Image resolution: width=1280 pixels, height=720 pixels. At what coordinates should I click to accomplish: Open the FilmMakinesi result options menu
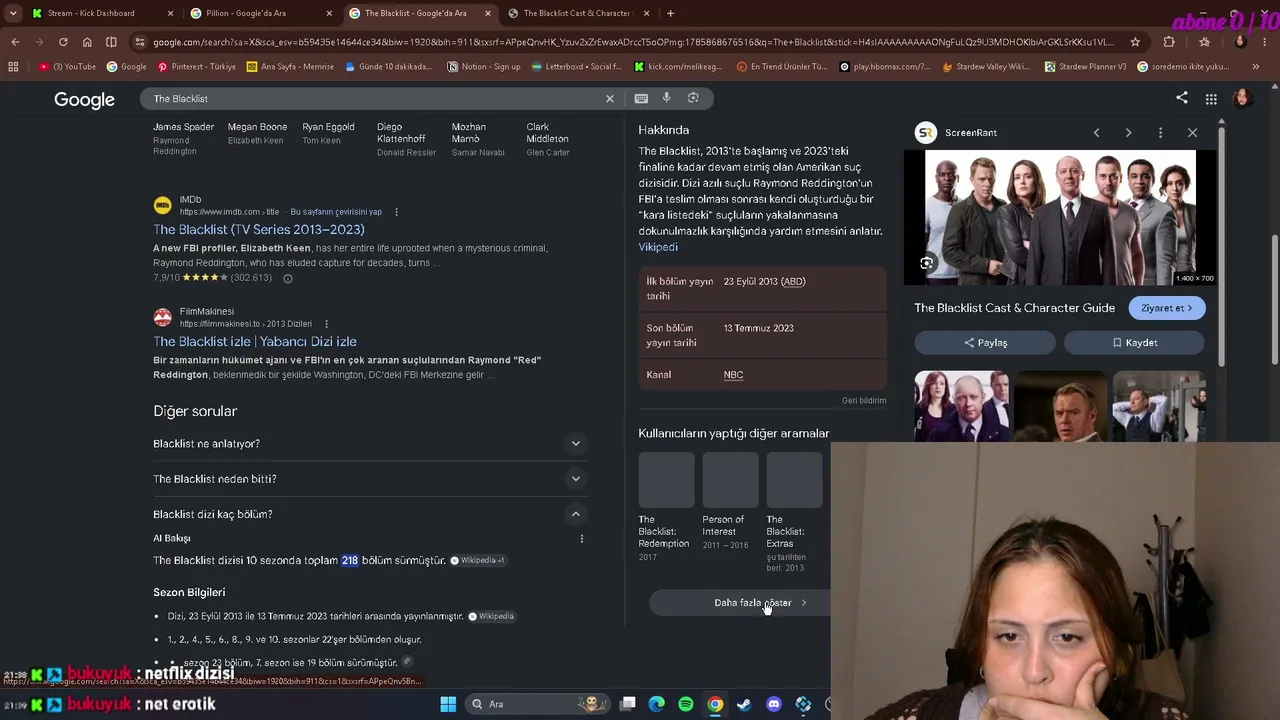[x=327, y=324]
